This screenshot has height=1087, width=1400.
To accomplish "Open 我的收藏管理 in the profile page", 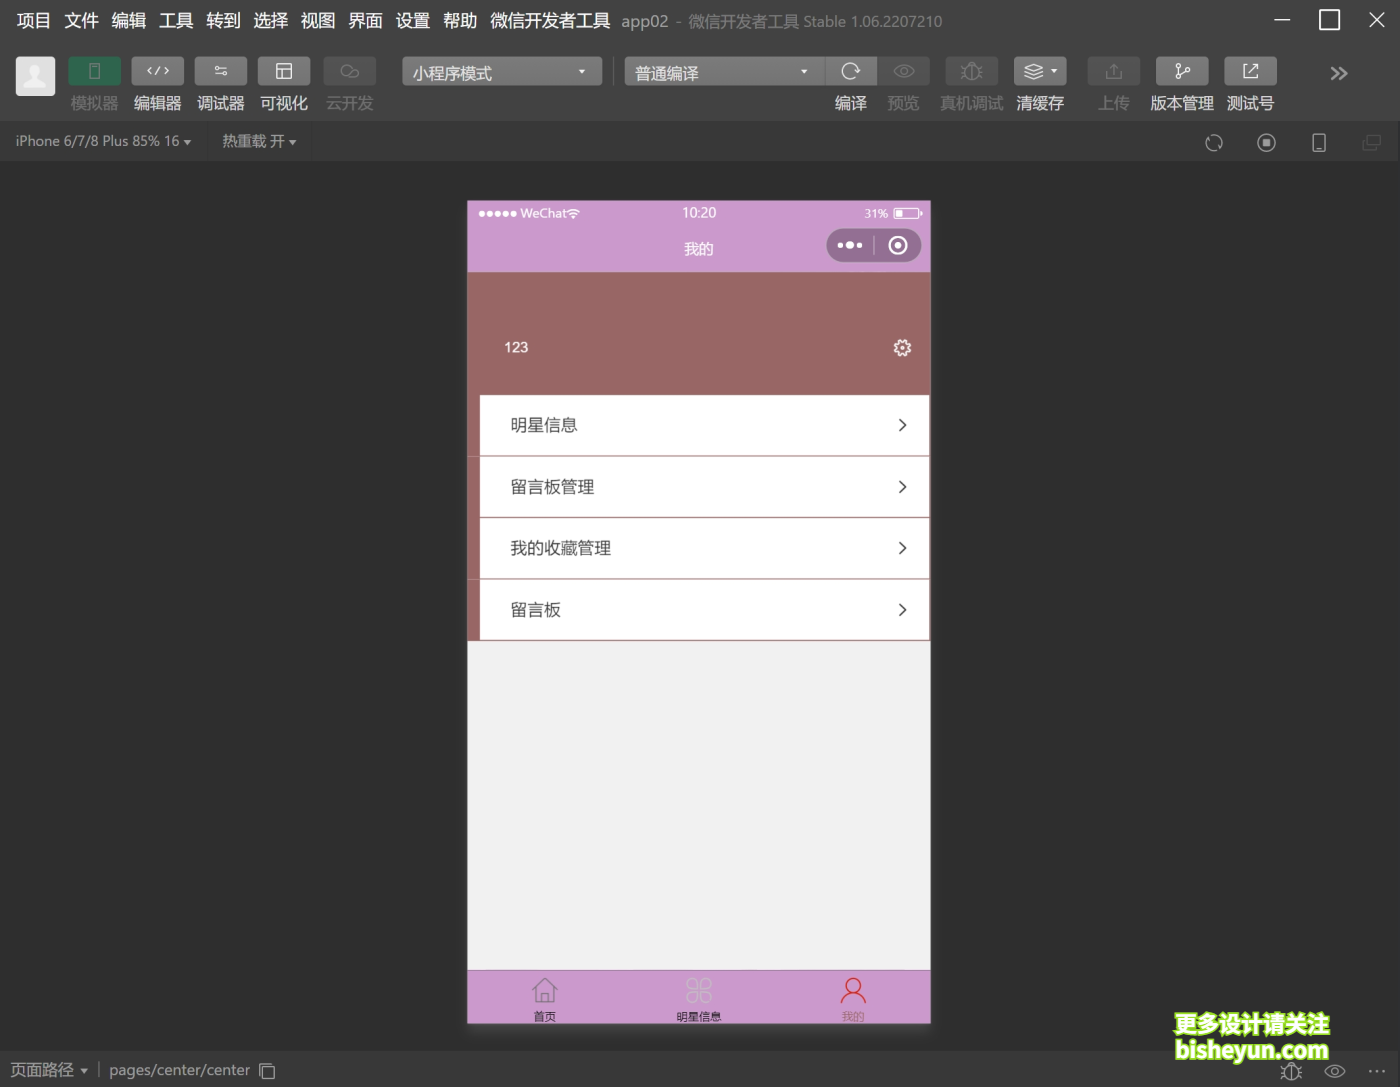I will (703, 548).
